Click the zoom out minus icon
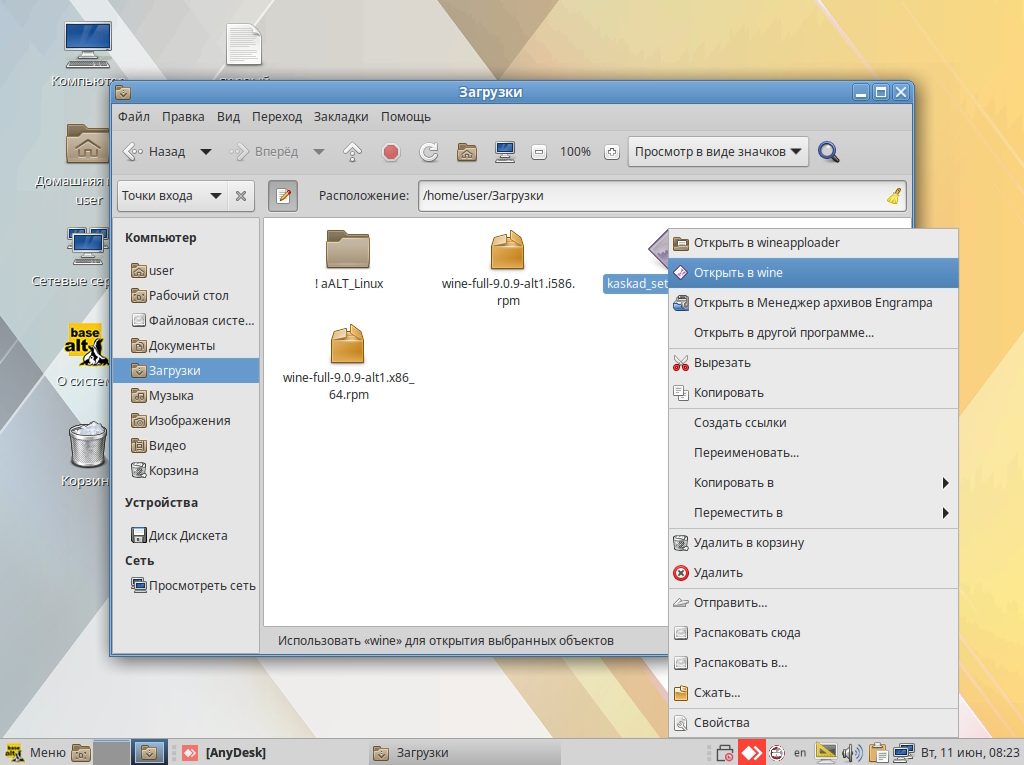 coord(539,152)
